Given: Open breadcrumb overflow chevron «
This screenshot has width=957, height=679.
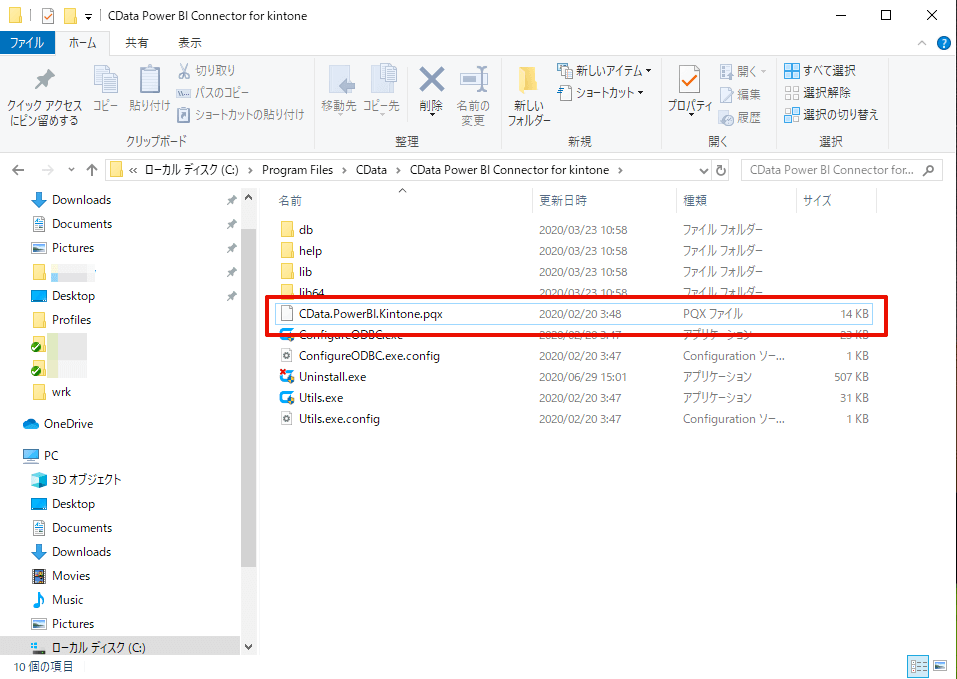Looking at the screenshot, I should tap(133, 170).
